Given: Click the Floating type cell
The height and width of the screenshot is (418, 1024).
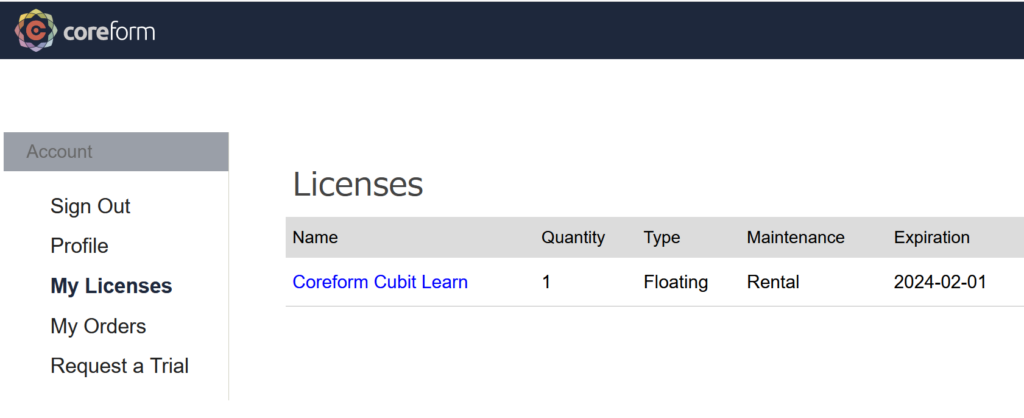Looking at the screenshot, I should pyautogui.click(x=675, y=282).
